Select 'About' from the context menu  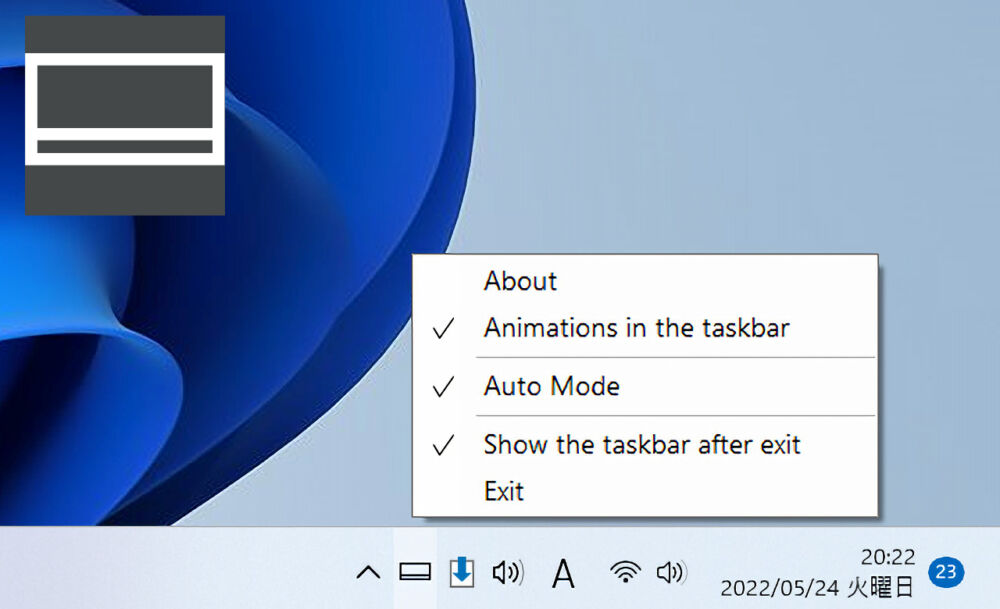[x=520, y=281]
